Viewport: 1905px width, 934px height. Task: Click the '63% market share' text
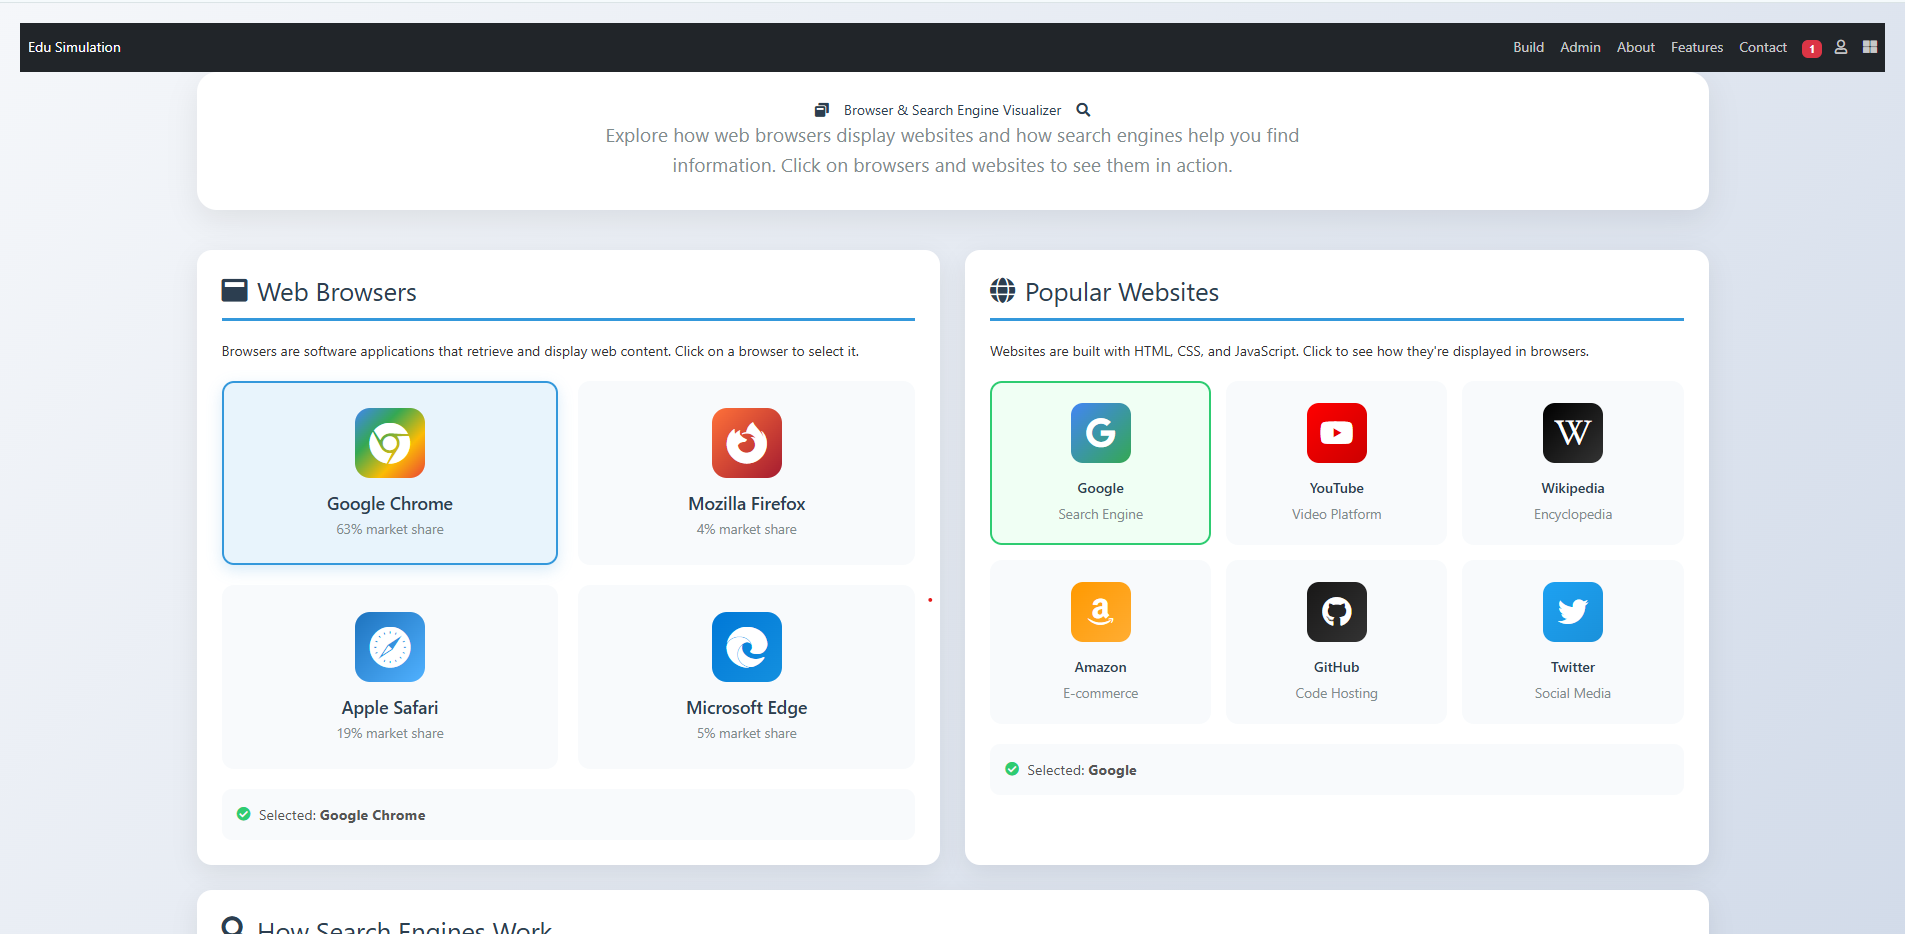pos(390,529)
